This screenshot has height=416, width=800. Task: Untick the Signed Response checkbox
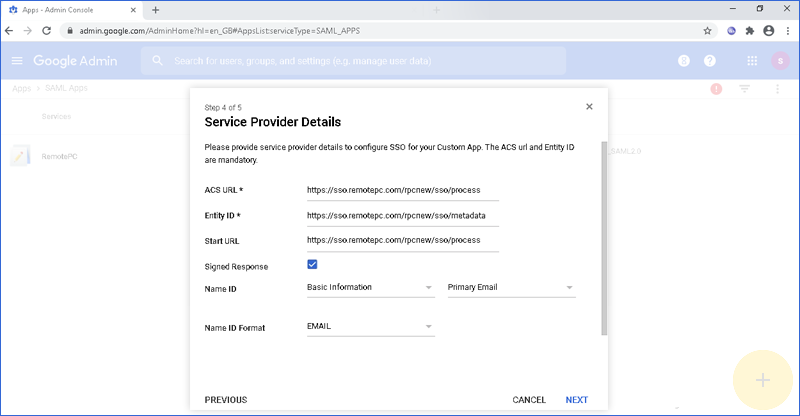[x=313, y=264]
